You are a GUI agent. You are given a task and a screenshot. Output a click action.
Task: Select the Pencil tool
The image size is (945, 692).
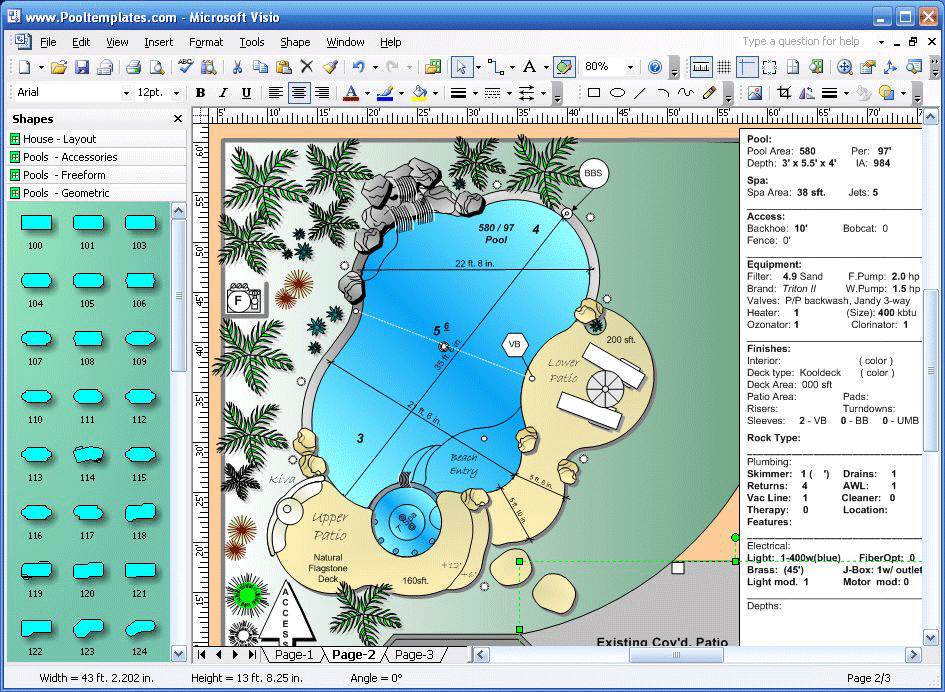click(707, 94)
